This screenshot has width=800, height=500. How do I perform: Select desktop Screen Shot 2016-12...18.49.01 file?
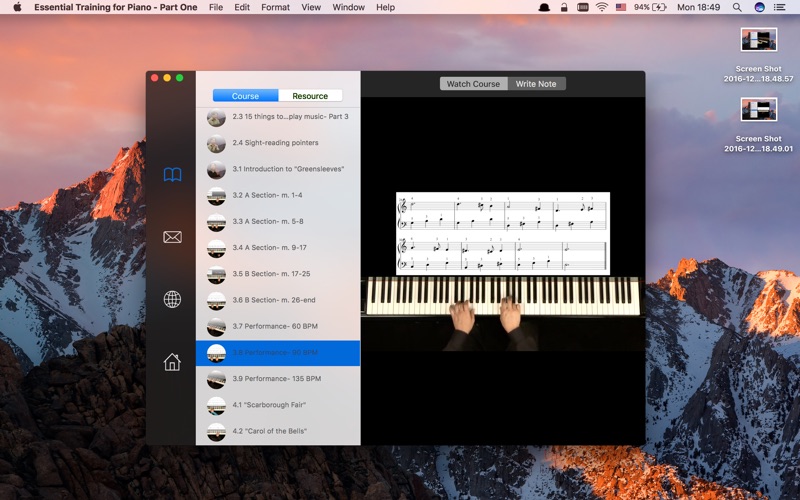pos(759,125)
